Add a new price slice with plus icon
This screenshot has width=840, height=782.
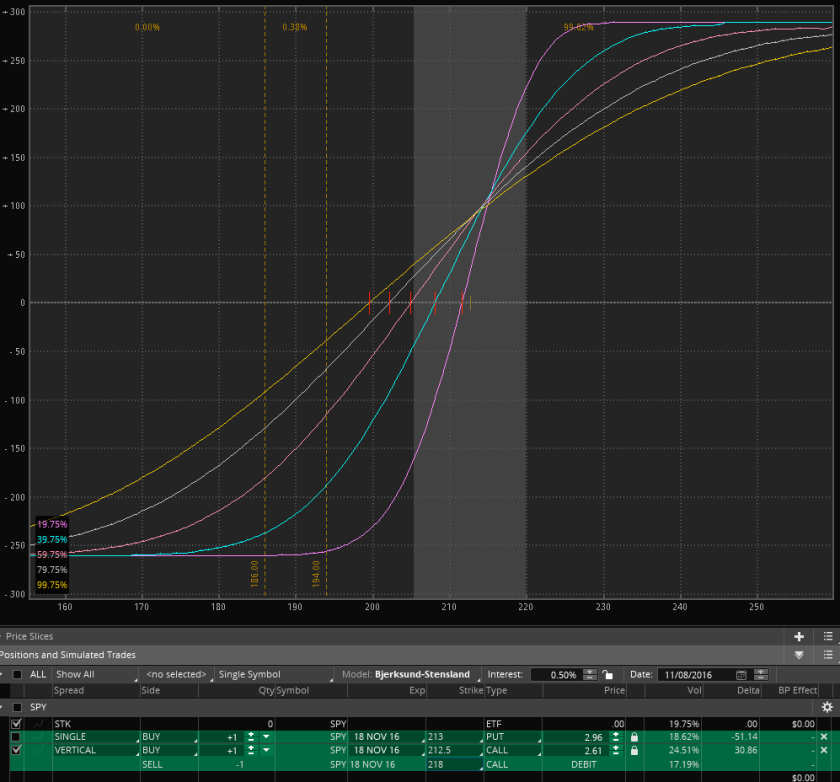click(x=799, y=636)
